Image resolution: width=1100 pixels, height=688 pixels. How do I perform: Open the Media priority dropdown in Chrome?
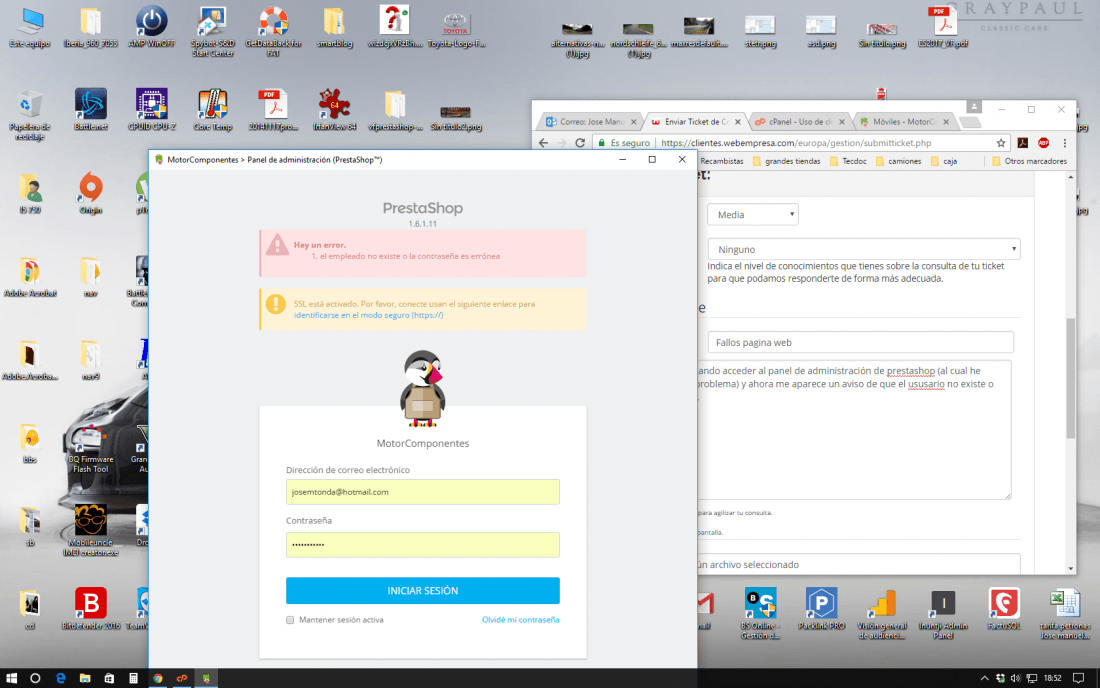click(x=752, y=215)
